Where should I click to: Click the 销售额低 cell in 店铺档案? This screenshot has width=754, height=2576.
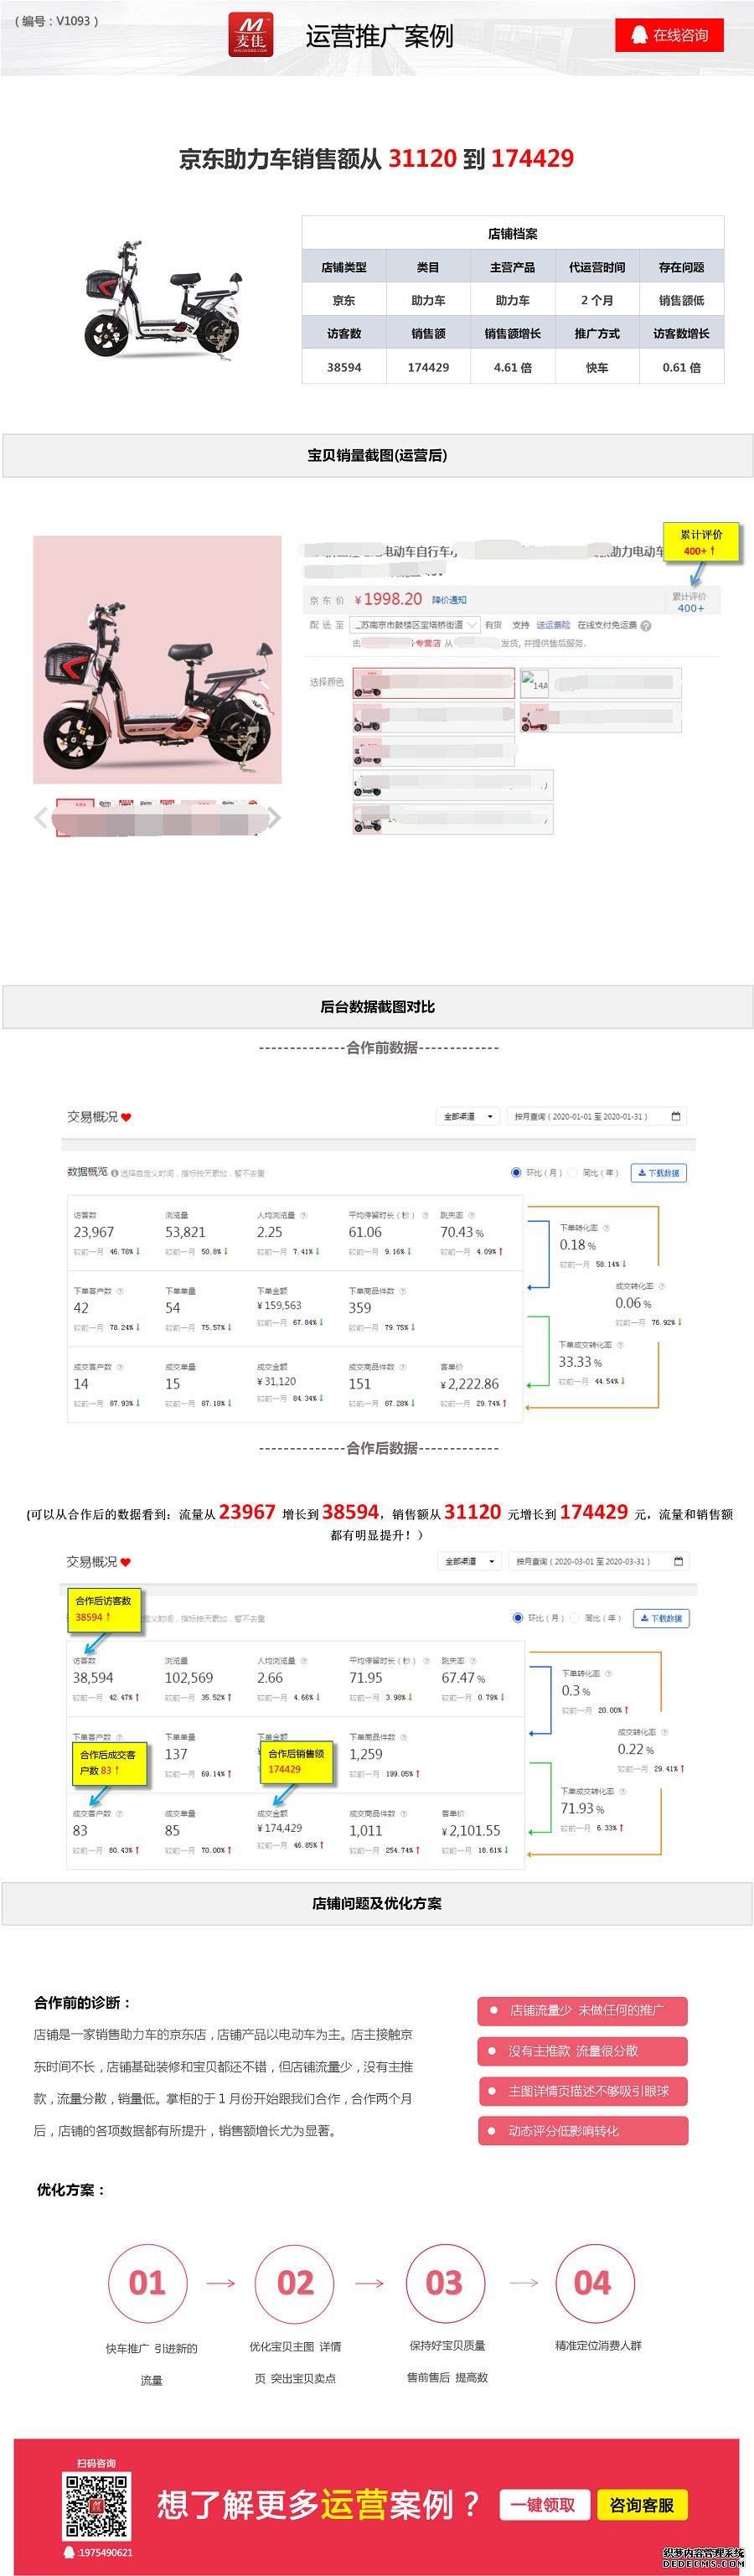tap(682, 300)
